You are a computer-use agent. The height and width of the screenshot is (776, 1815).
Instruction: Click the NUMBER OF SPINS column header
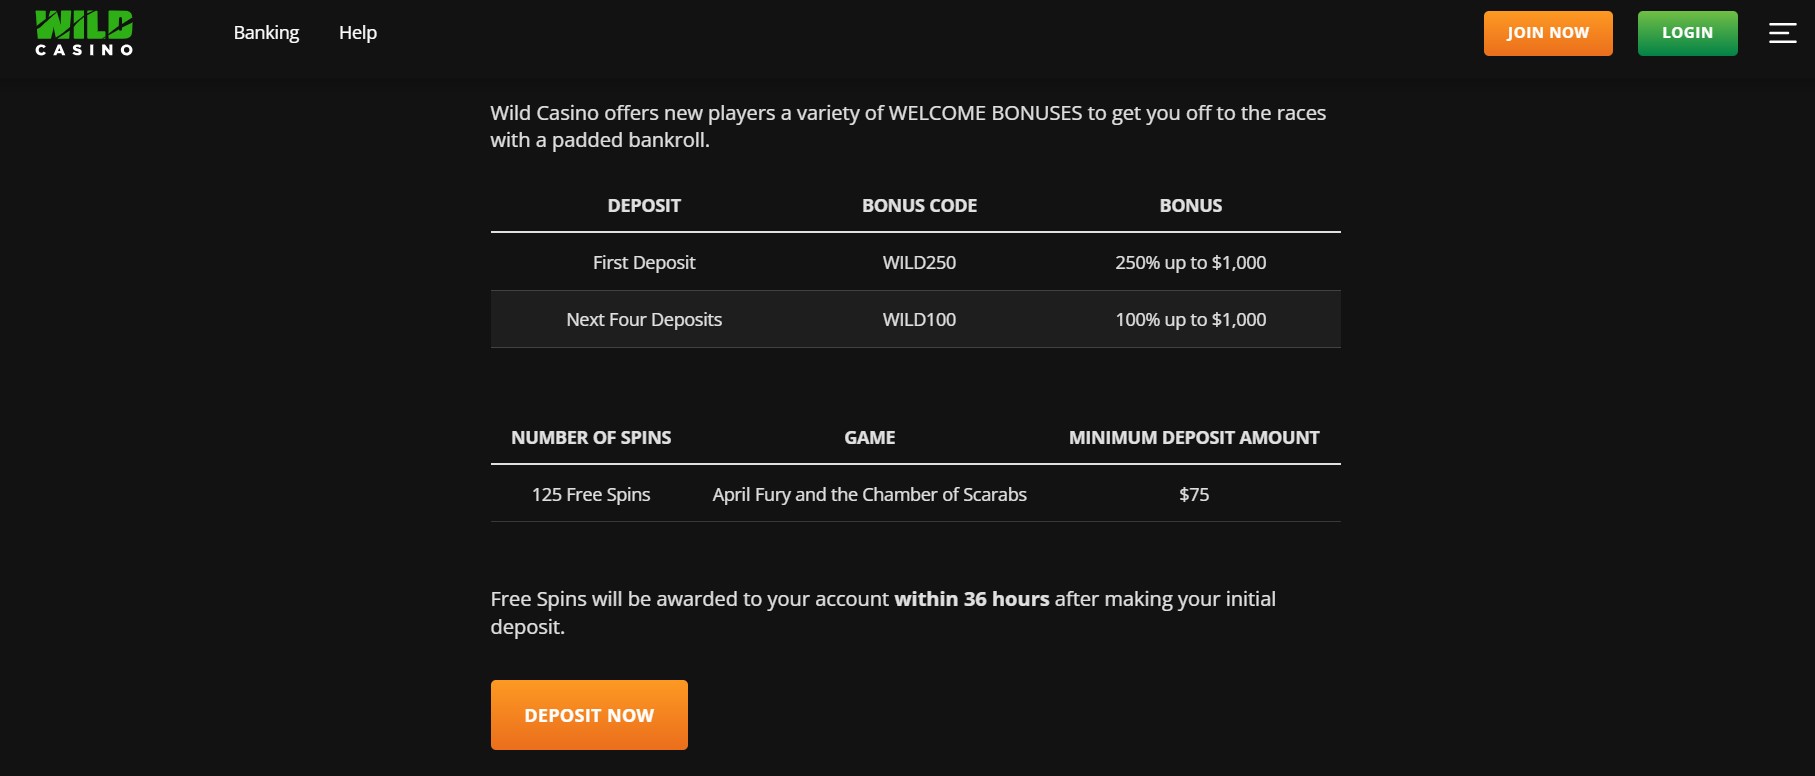(591, 438)
